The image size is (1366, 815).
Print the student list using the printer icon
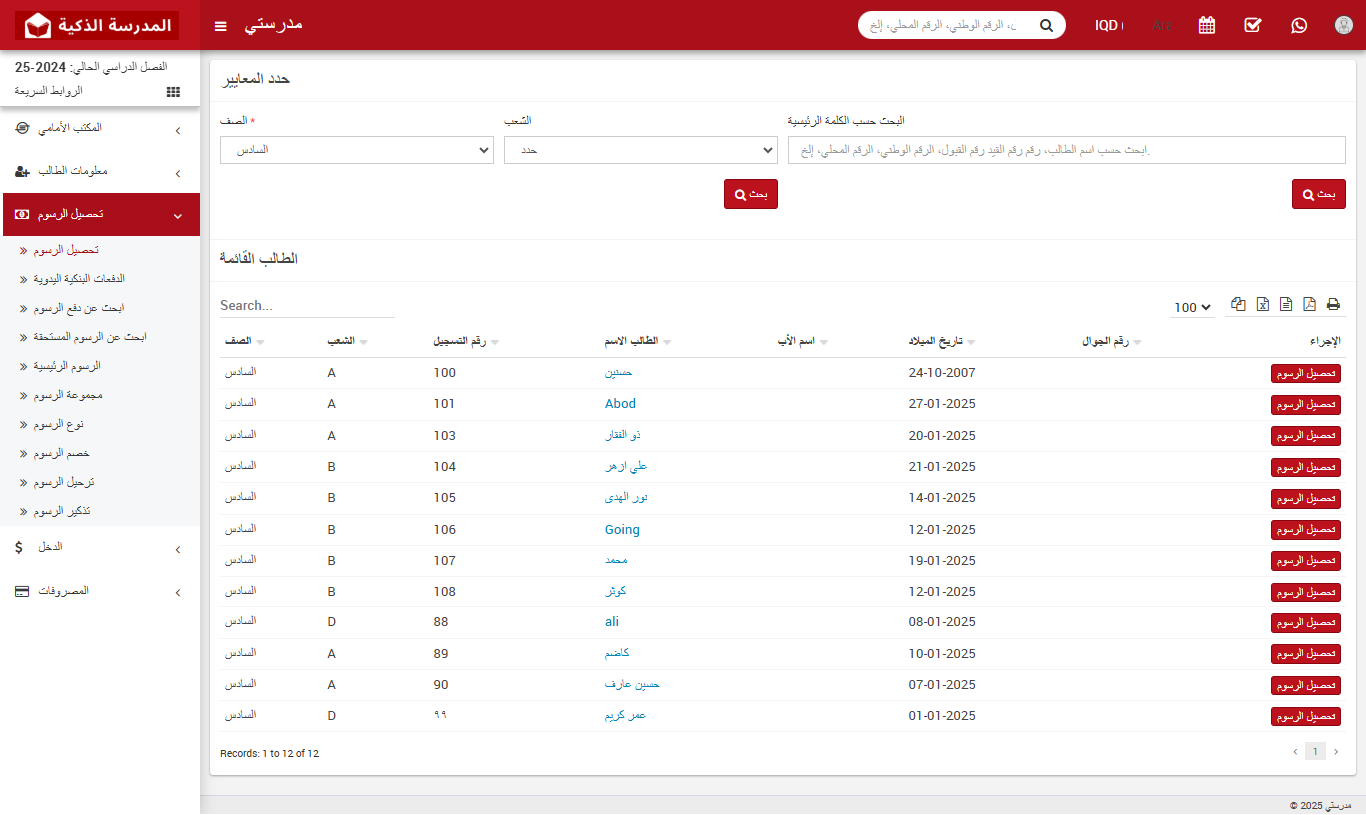pyautogui.click(x=1331, y=303)
